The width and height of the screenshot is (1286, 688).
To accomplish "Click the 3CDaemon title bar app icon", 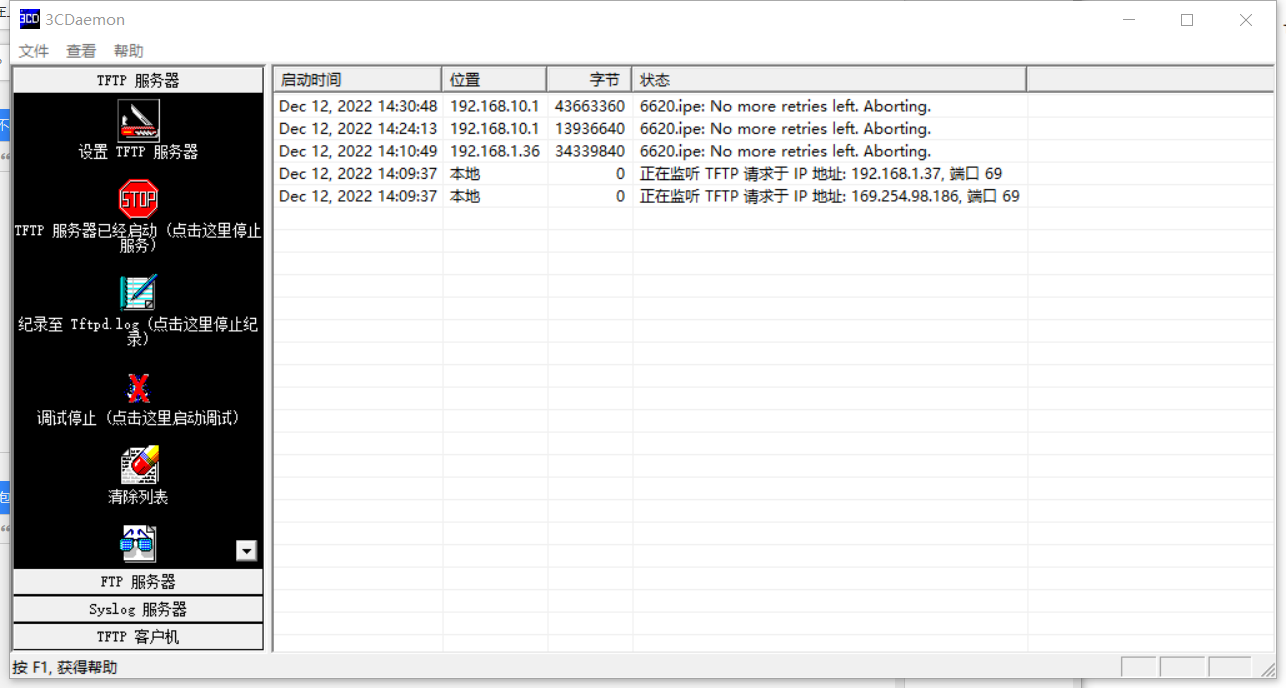I will point(30,19).
